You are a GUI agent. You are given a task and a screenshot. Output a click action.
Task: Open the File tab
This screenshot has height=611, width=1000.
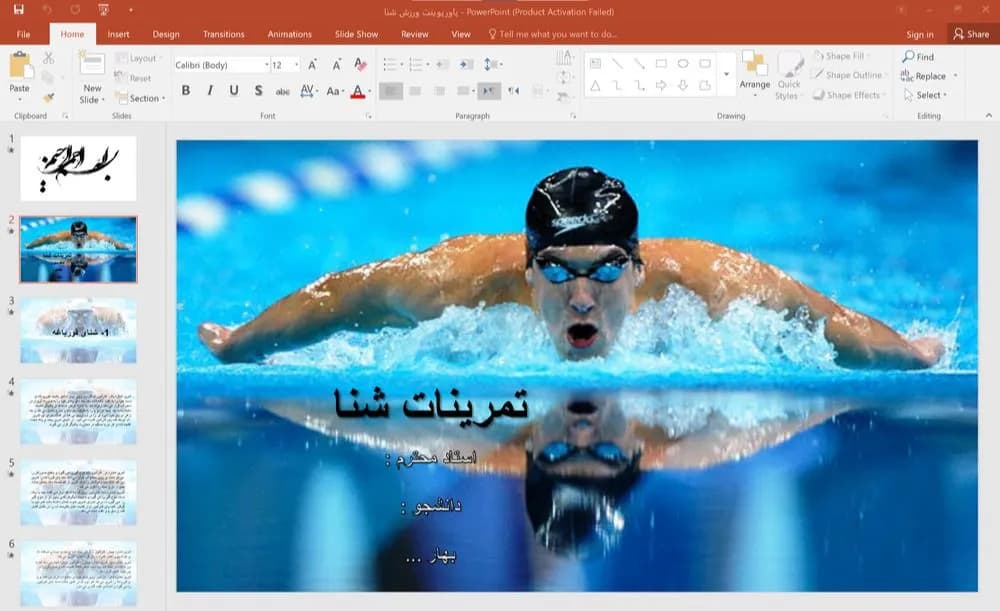tap(24, 34)
